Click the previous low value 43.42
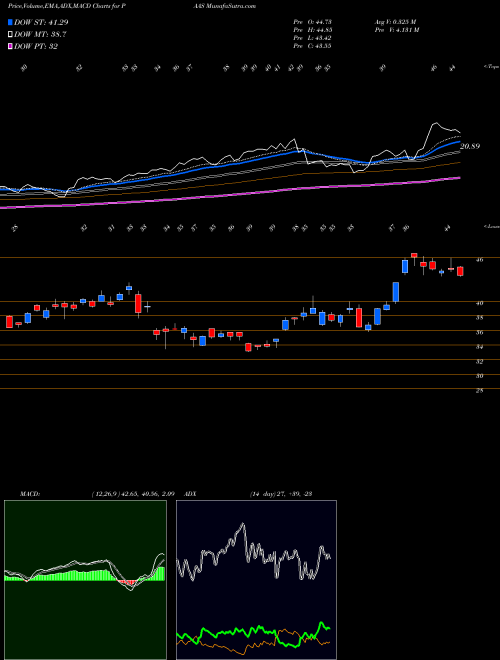Viewport: 500px width, 660px height. (322, 38)
